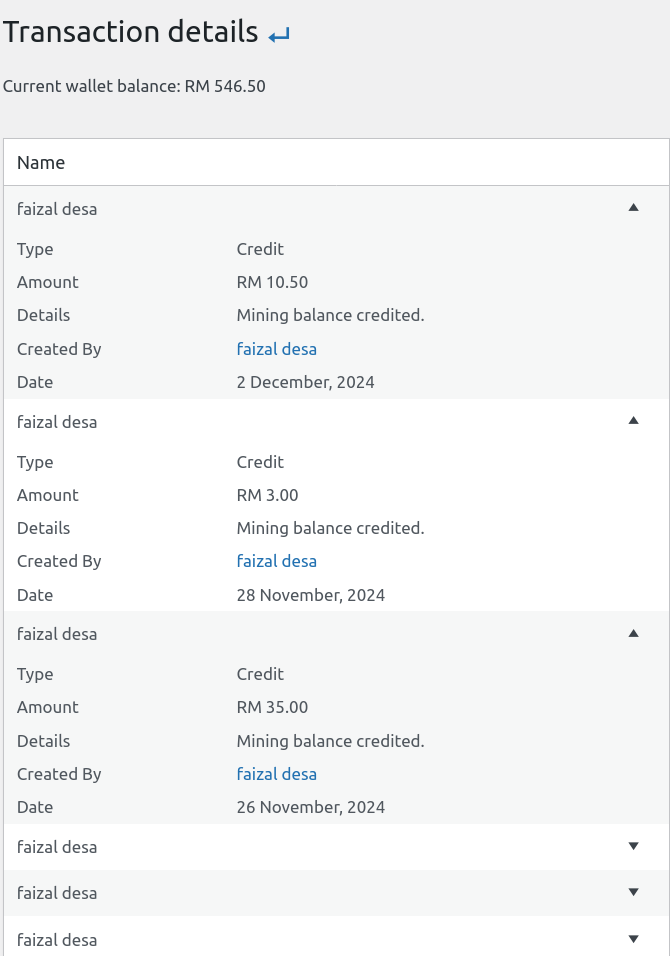The height and width of the screenshot is (956, 670).
Task: Expand the fifth faizal desa row
Action: (x=632, y=892)
